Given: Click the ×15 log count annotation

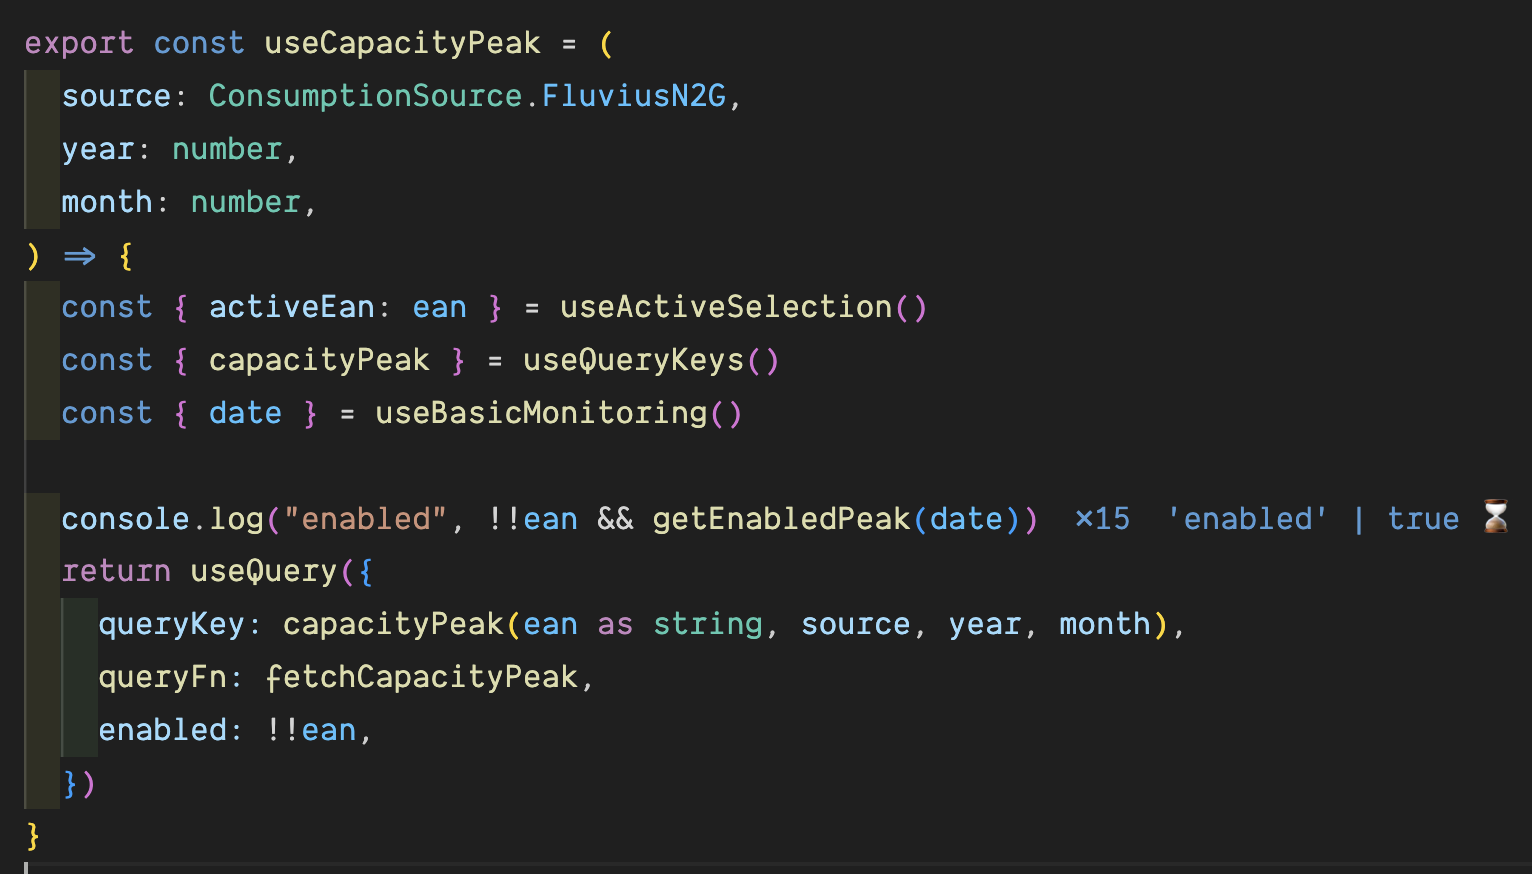Looking at the screenshot, I should coord(1102,519).
